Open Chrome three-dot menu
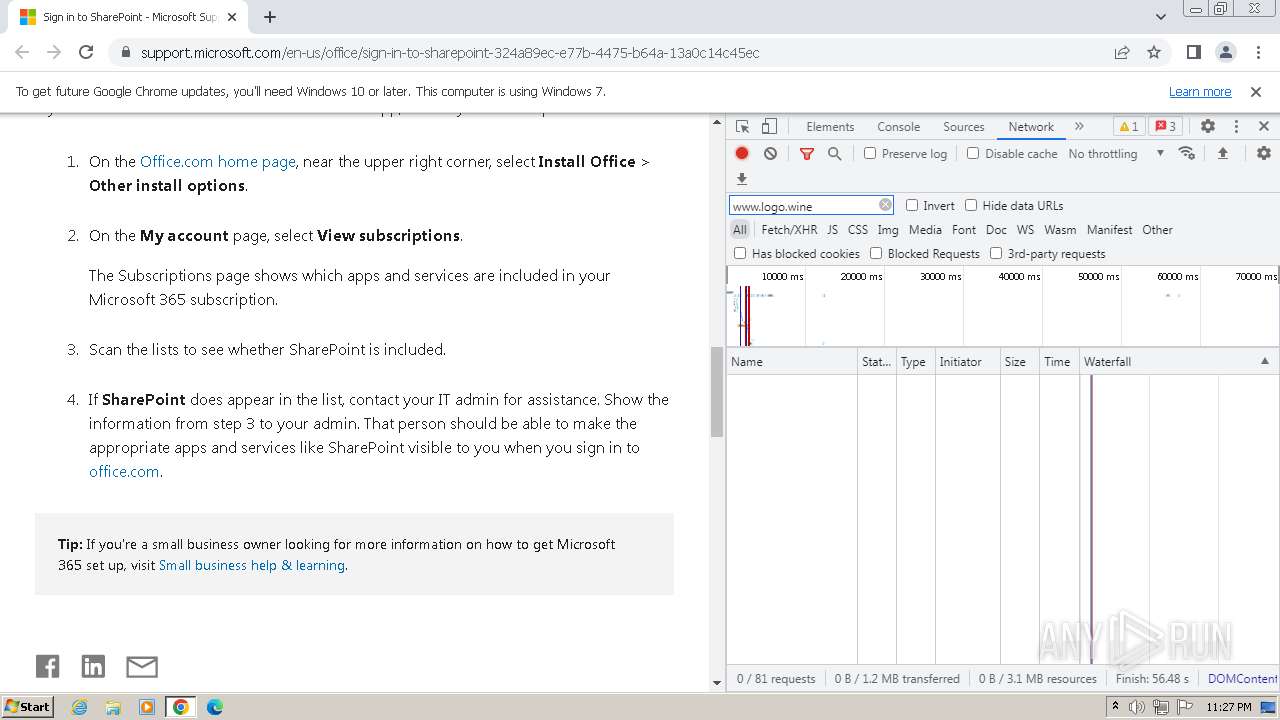 click(x=1257, y=53)
